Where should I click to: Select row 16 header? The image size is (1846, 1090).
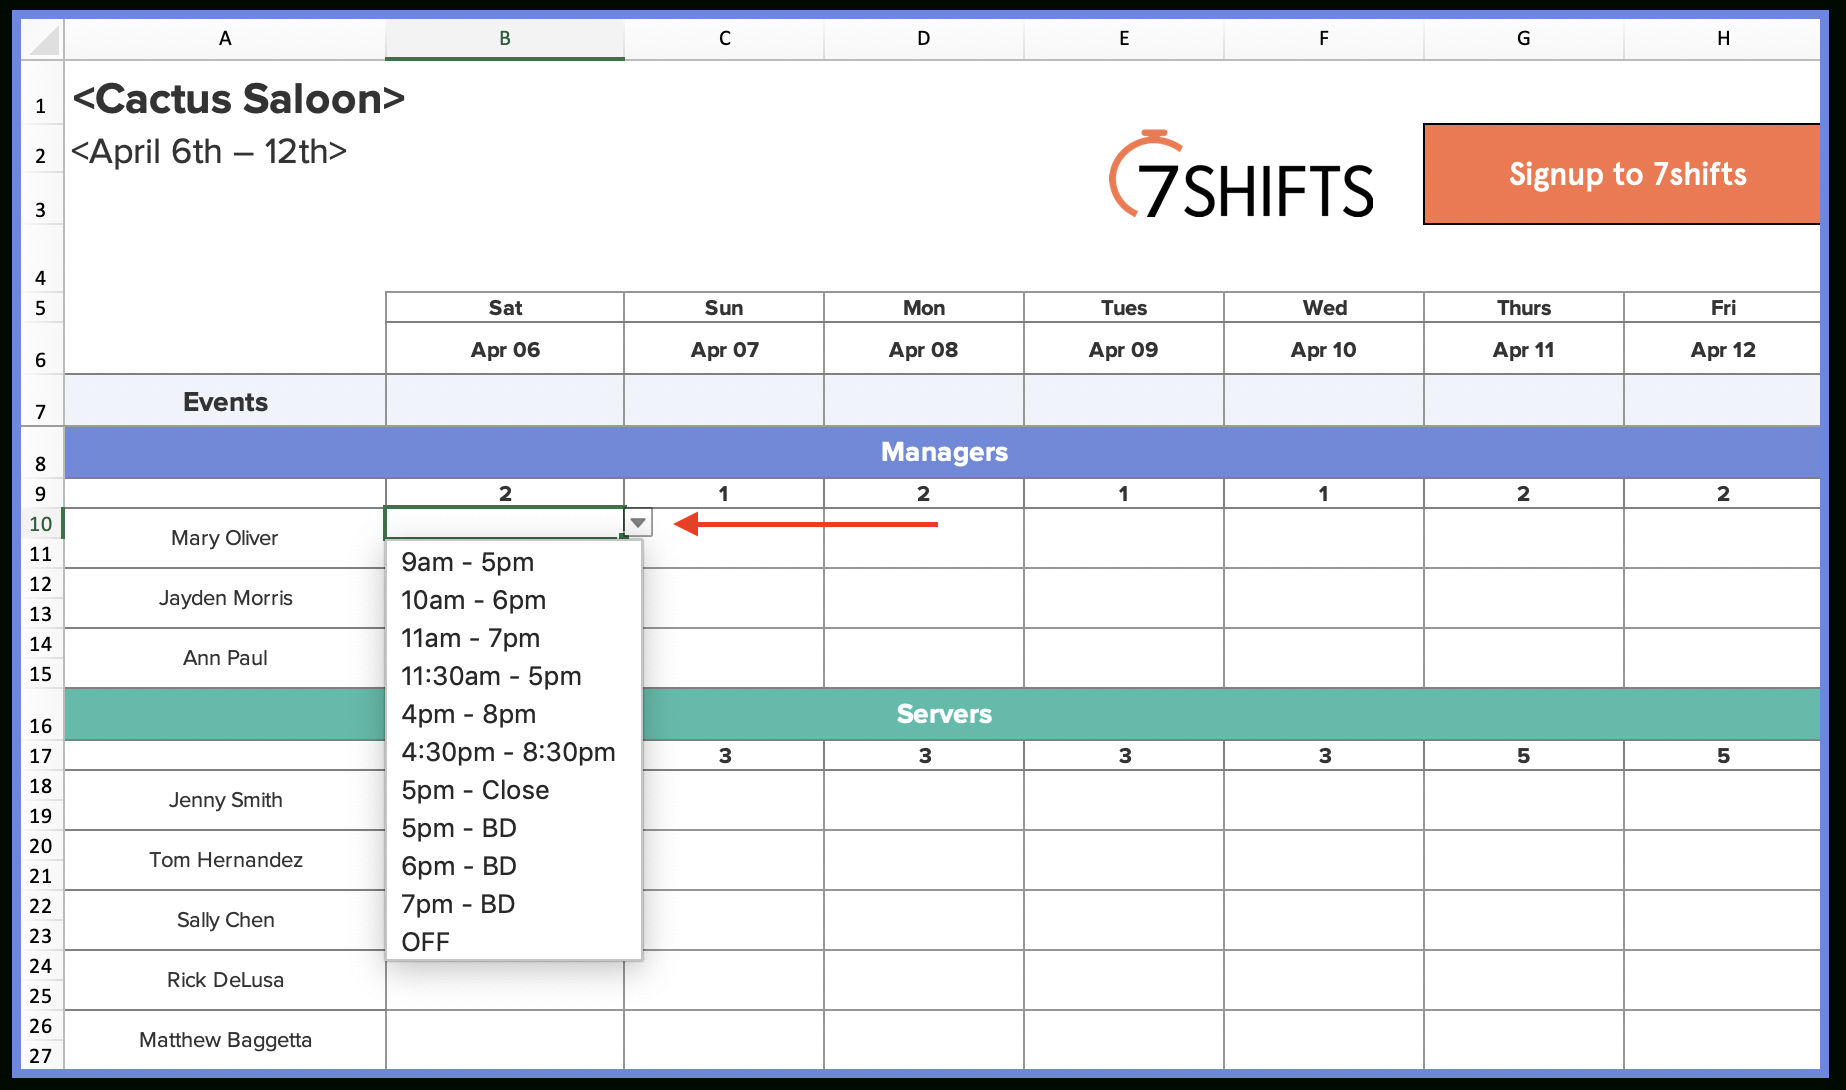[x=41, y=714]
